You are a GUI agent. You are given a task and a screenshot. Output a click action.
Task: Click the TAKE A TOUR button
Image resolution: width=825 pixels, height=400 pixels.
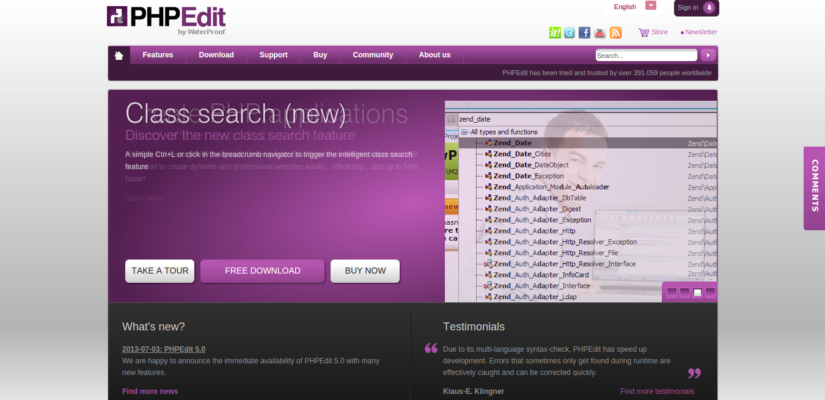coord(160,271)
